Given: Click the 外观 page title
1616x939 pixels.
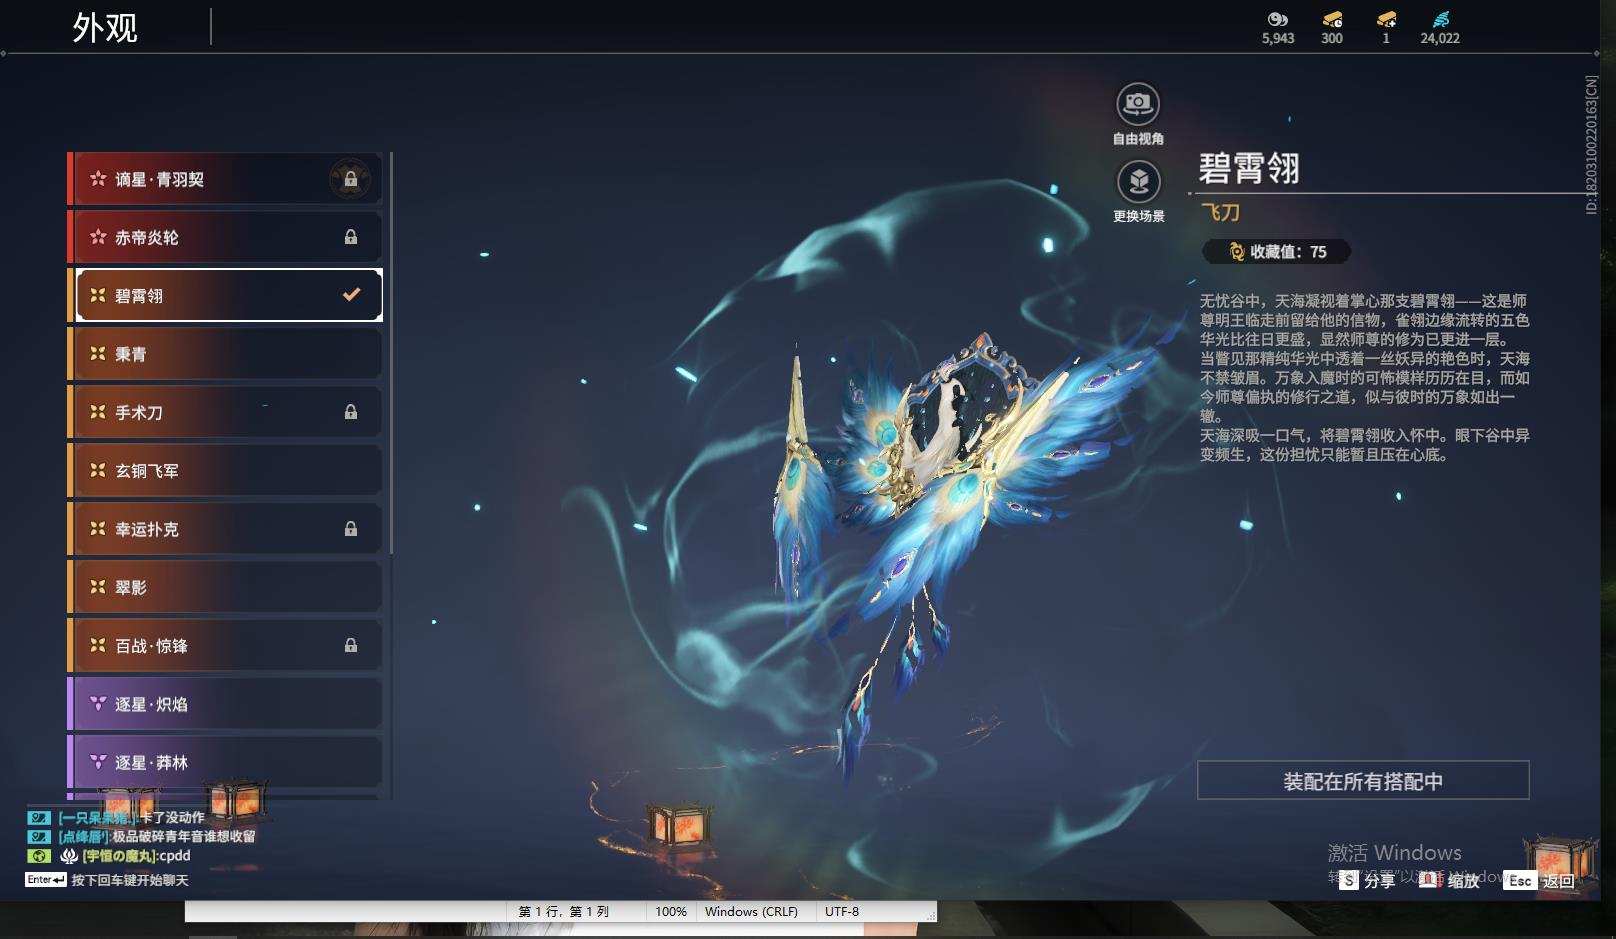Looking at the screenshot, I should tap(105, 27).
